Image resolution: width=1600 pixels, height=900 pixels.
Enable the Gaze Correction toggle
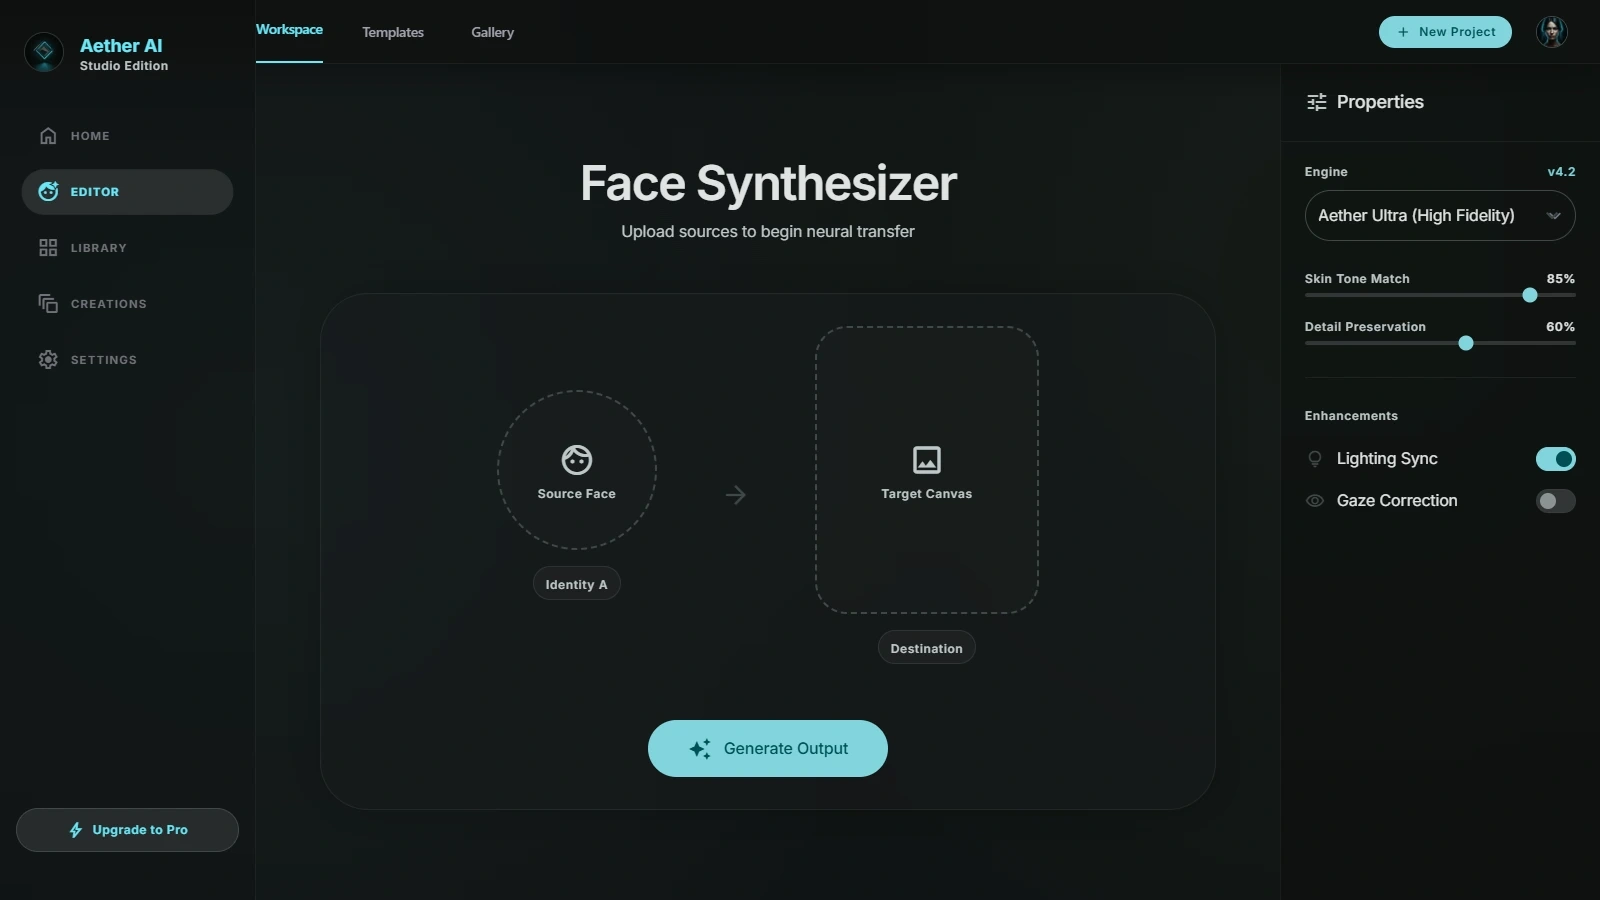[1556, 501]
